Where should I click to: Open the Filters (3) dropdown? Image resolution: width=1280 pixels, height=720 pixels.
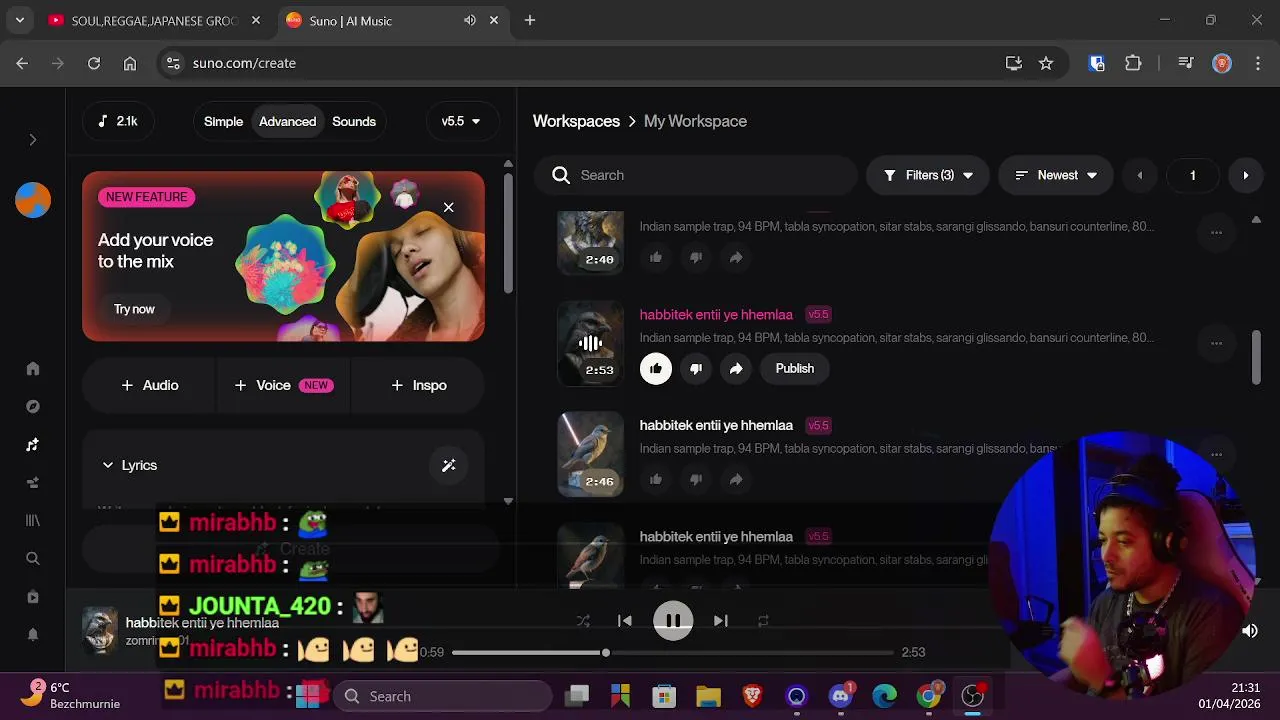point(928,175)
